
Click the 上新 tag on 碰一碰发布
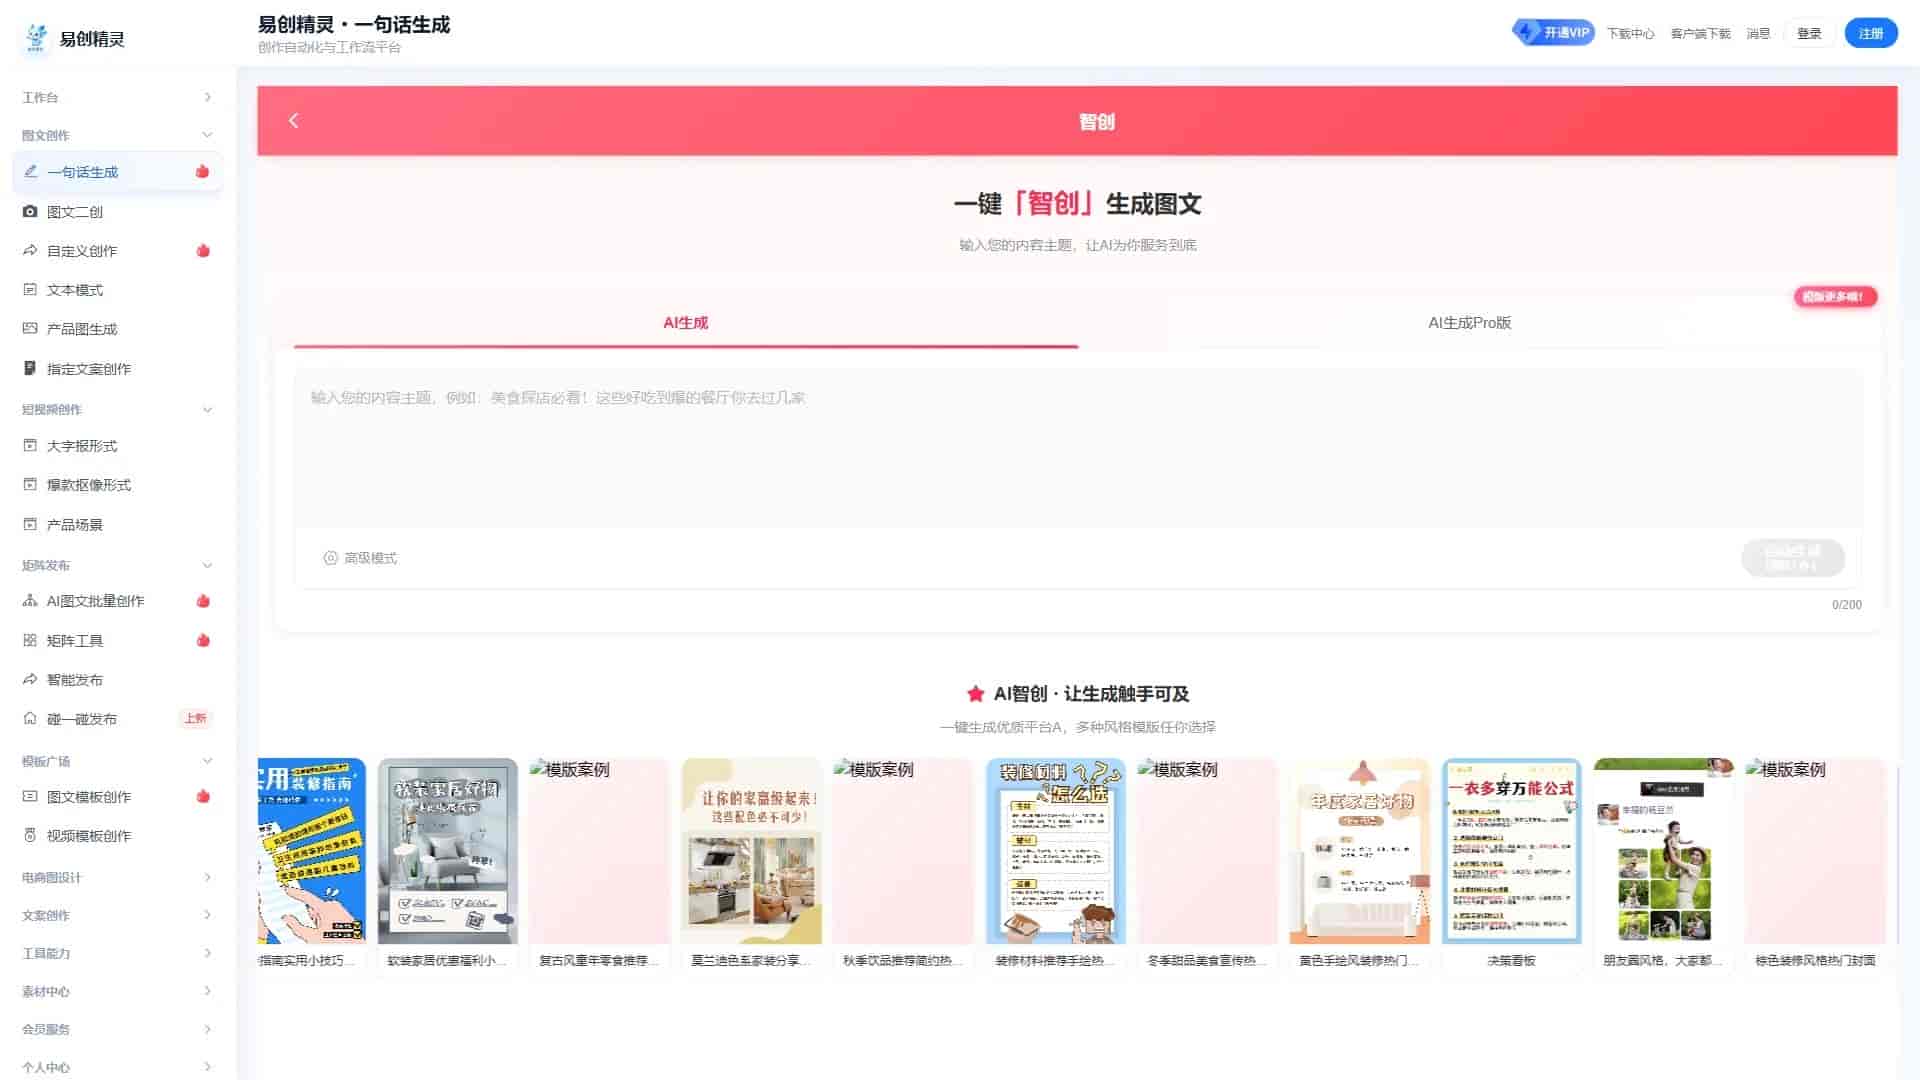click(x=195, y=719)
